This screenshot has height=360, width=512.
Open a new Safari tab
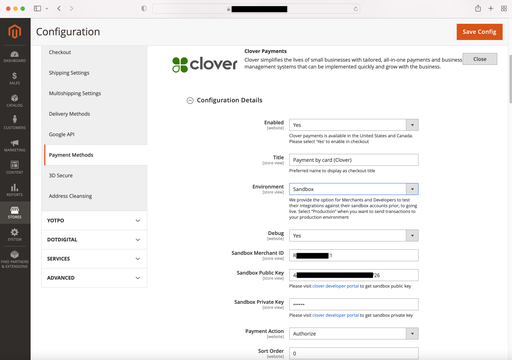[x=491, y=8]
